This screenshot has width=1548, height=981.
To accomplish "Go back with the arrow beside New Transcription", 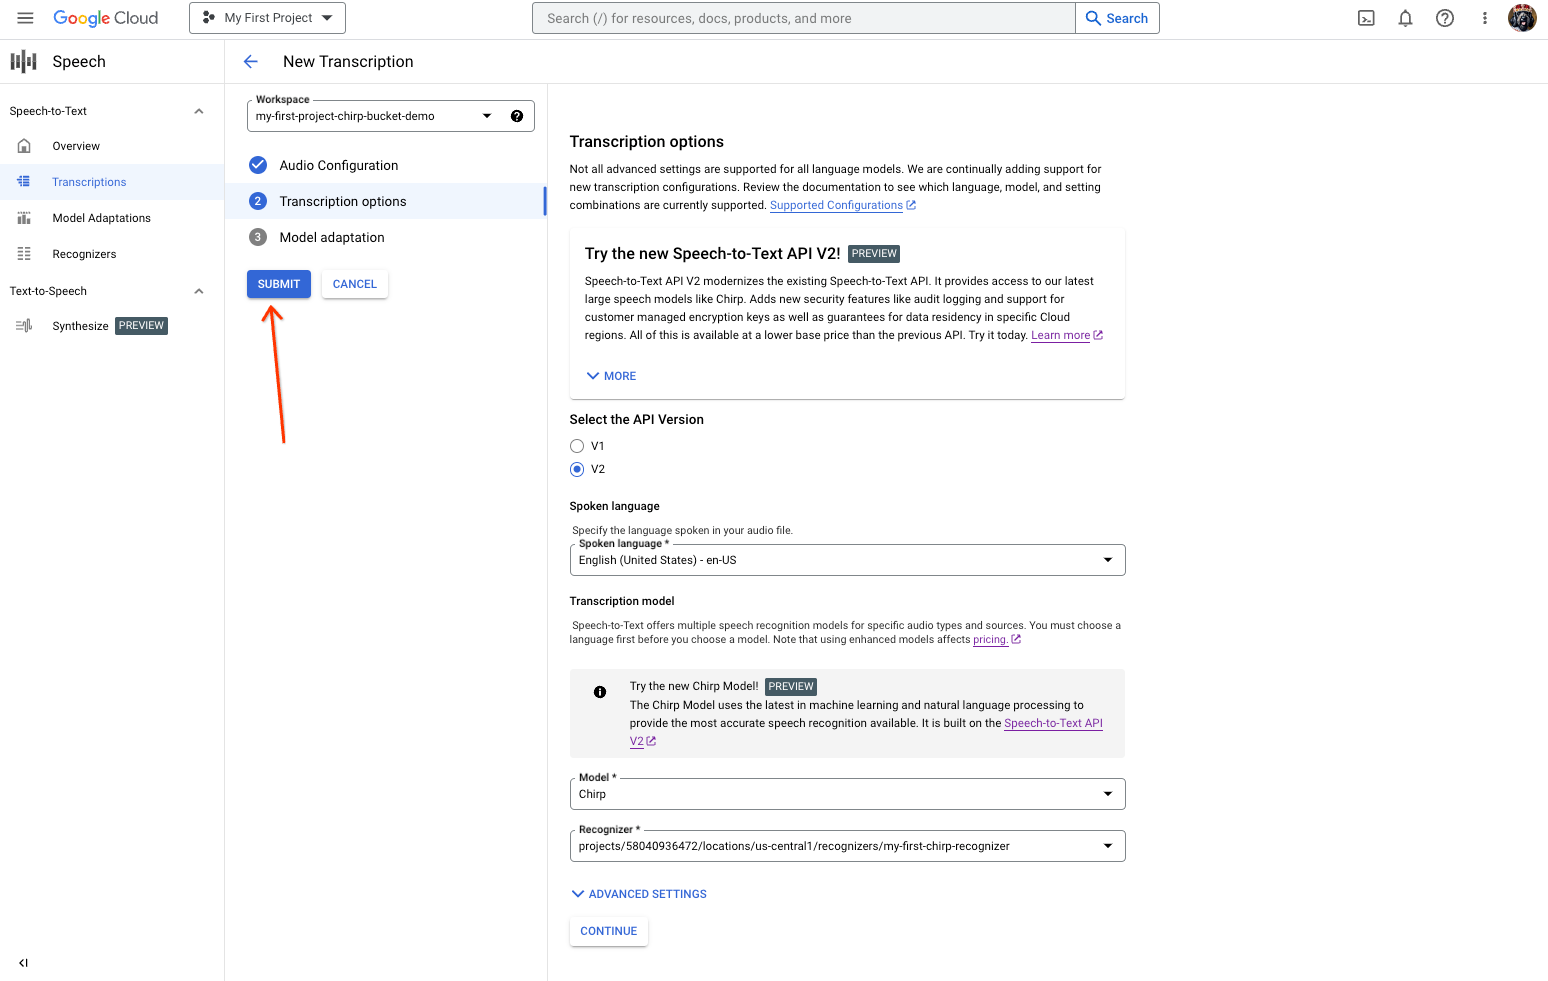I will click(x=251, y=62).
